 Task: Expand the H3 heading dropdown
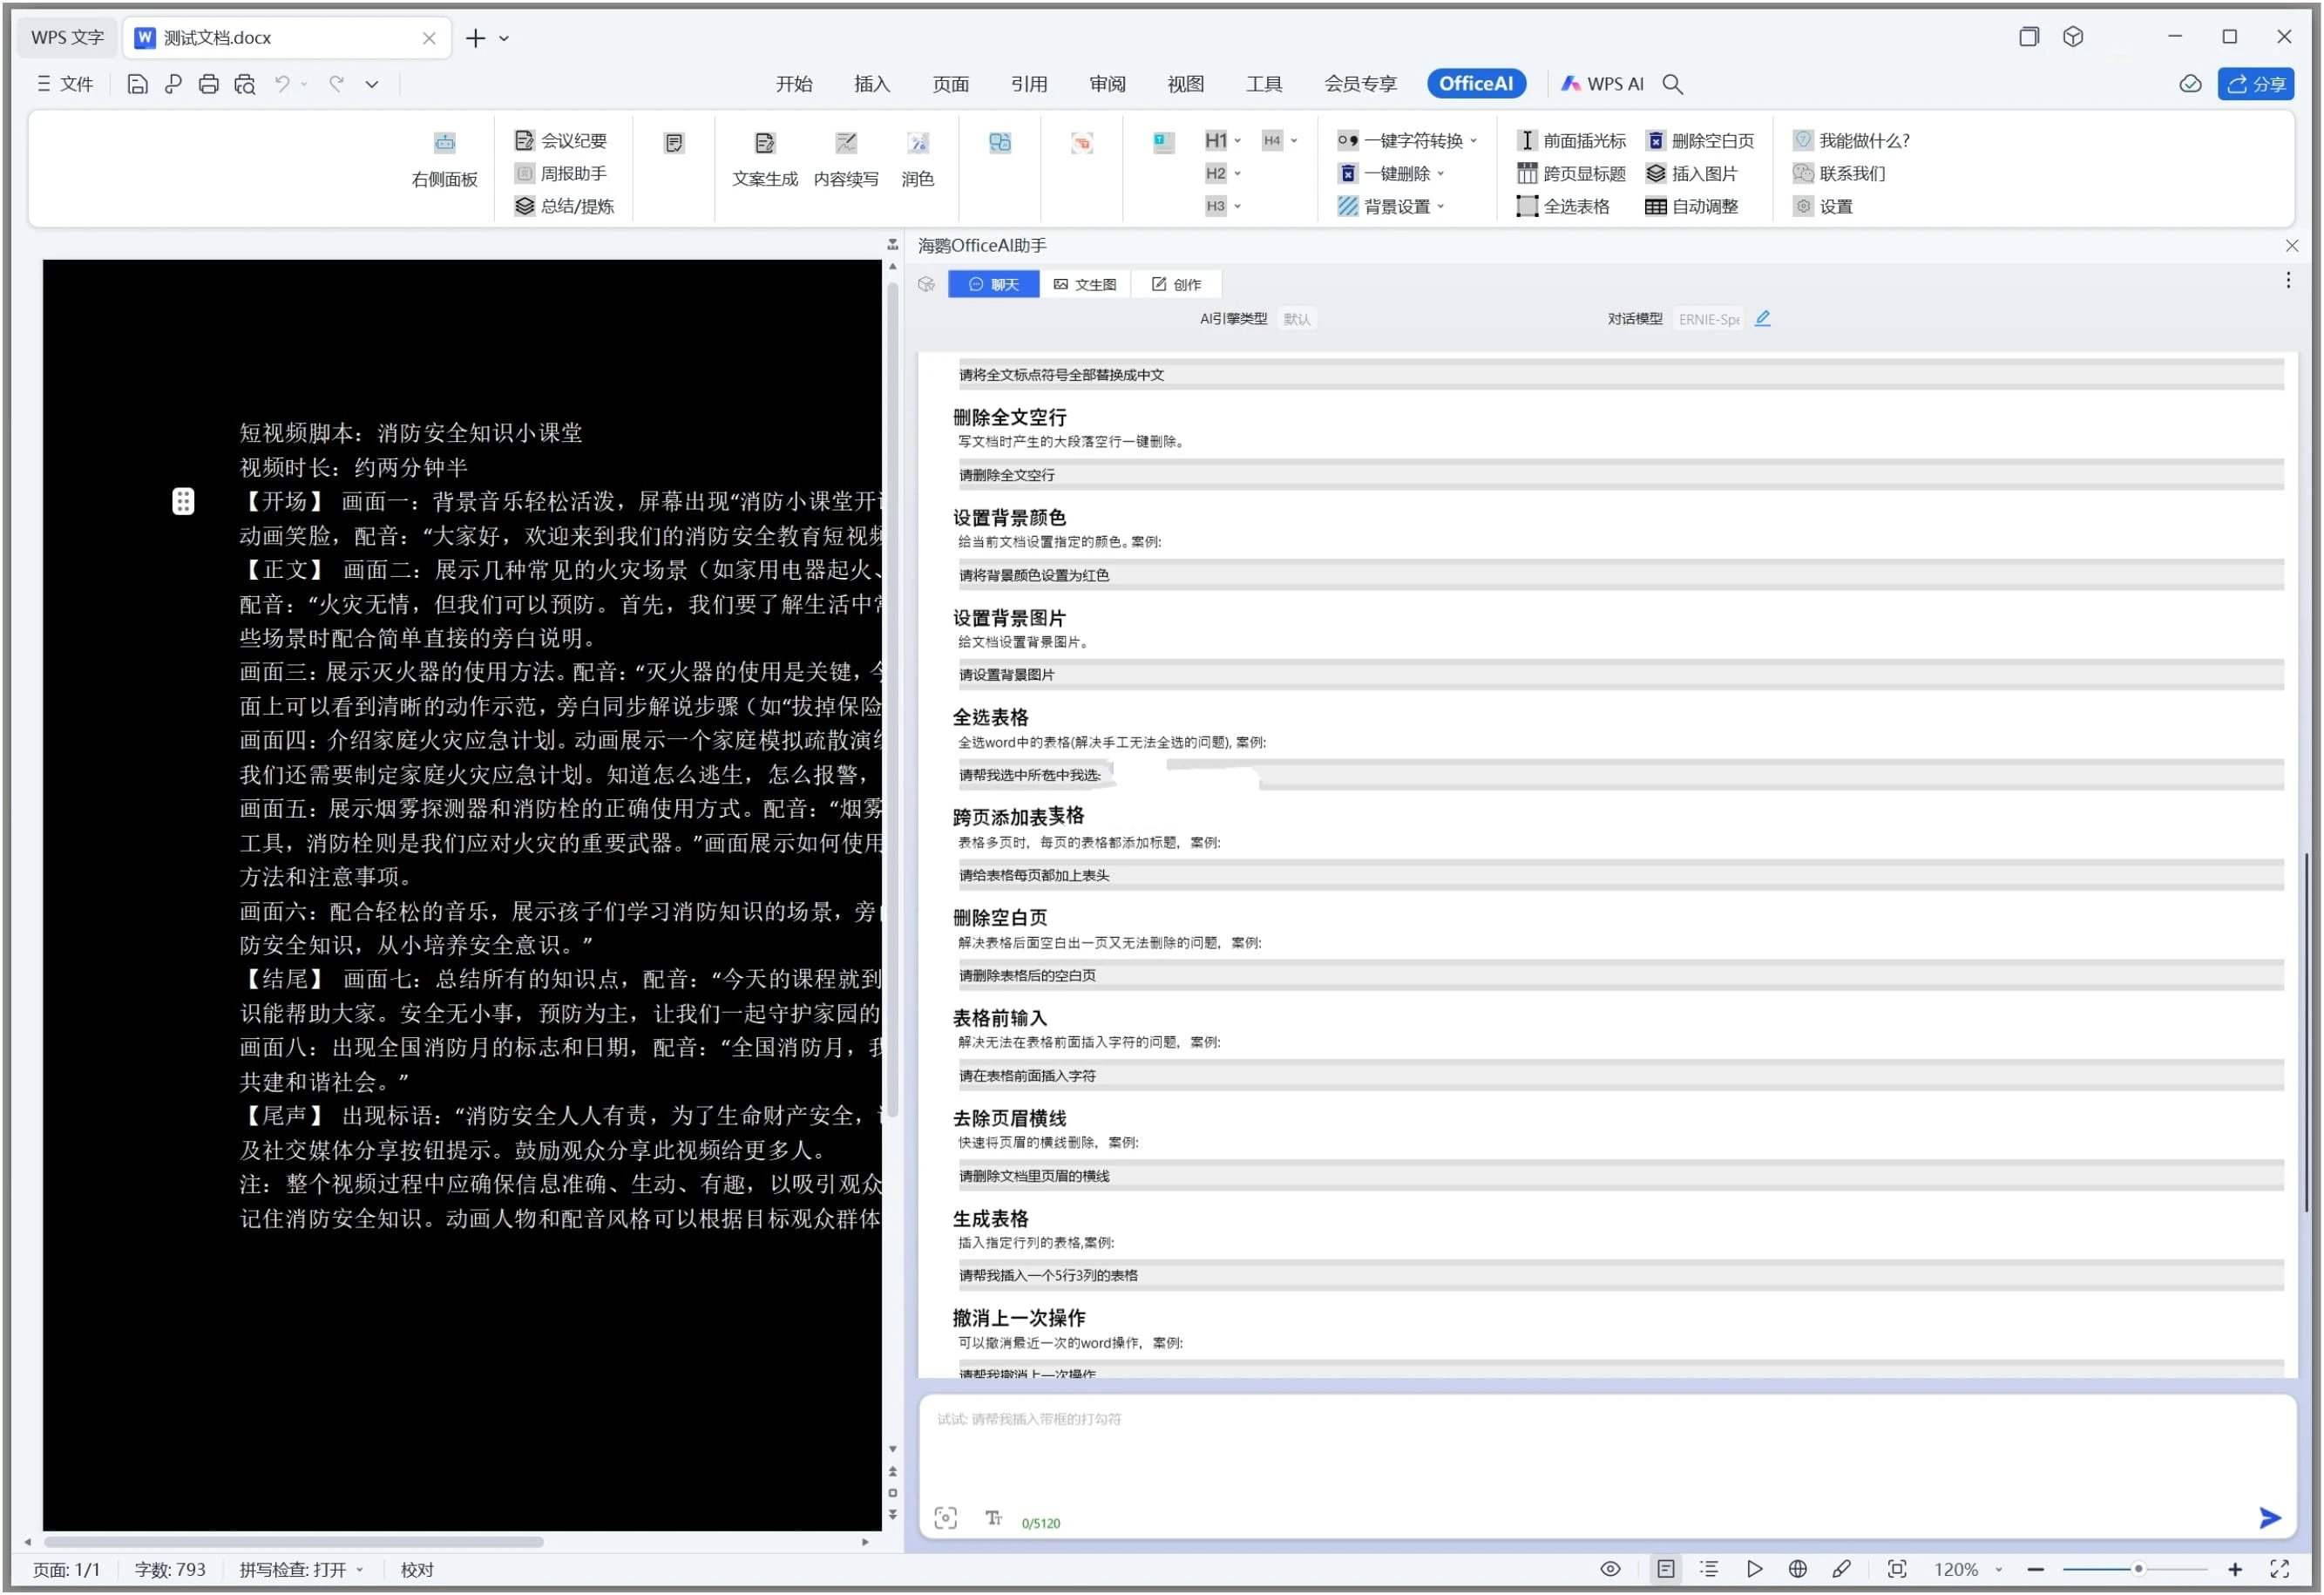1237,207
